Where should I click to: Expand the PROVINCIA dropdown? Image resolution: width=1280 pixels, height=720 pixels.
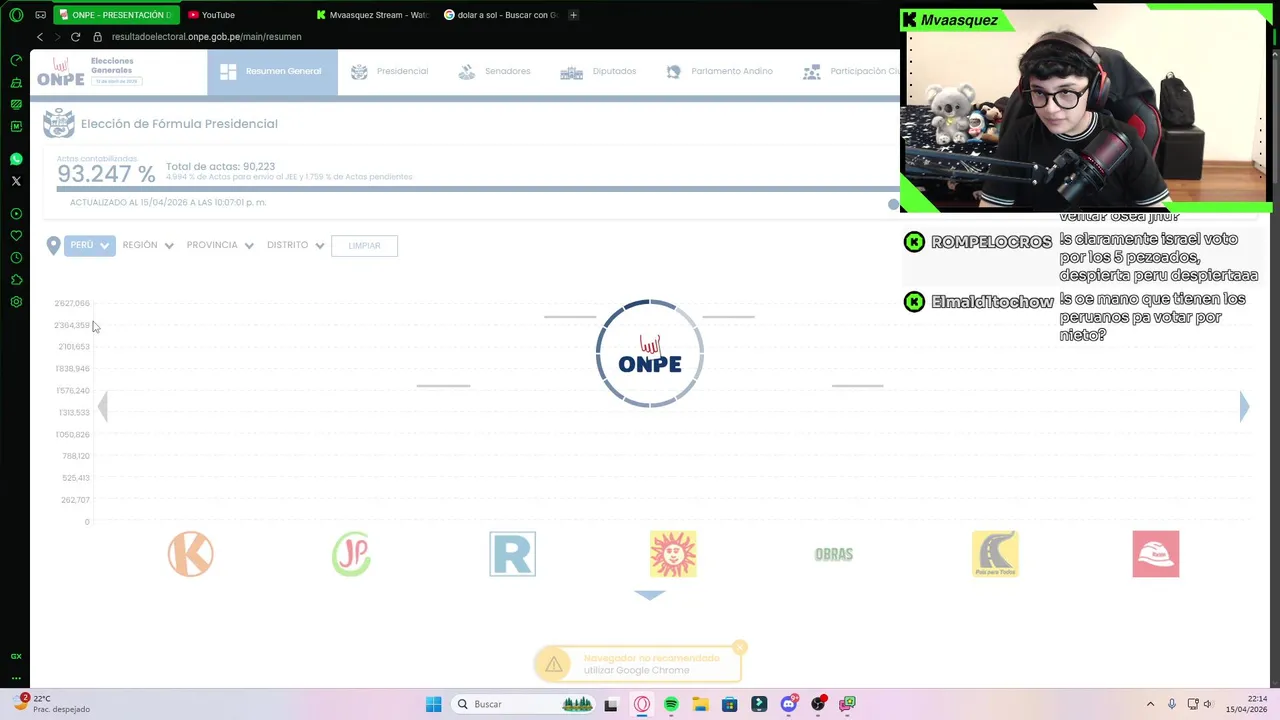click(x=220, y=245)
